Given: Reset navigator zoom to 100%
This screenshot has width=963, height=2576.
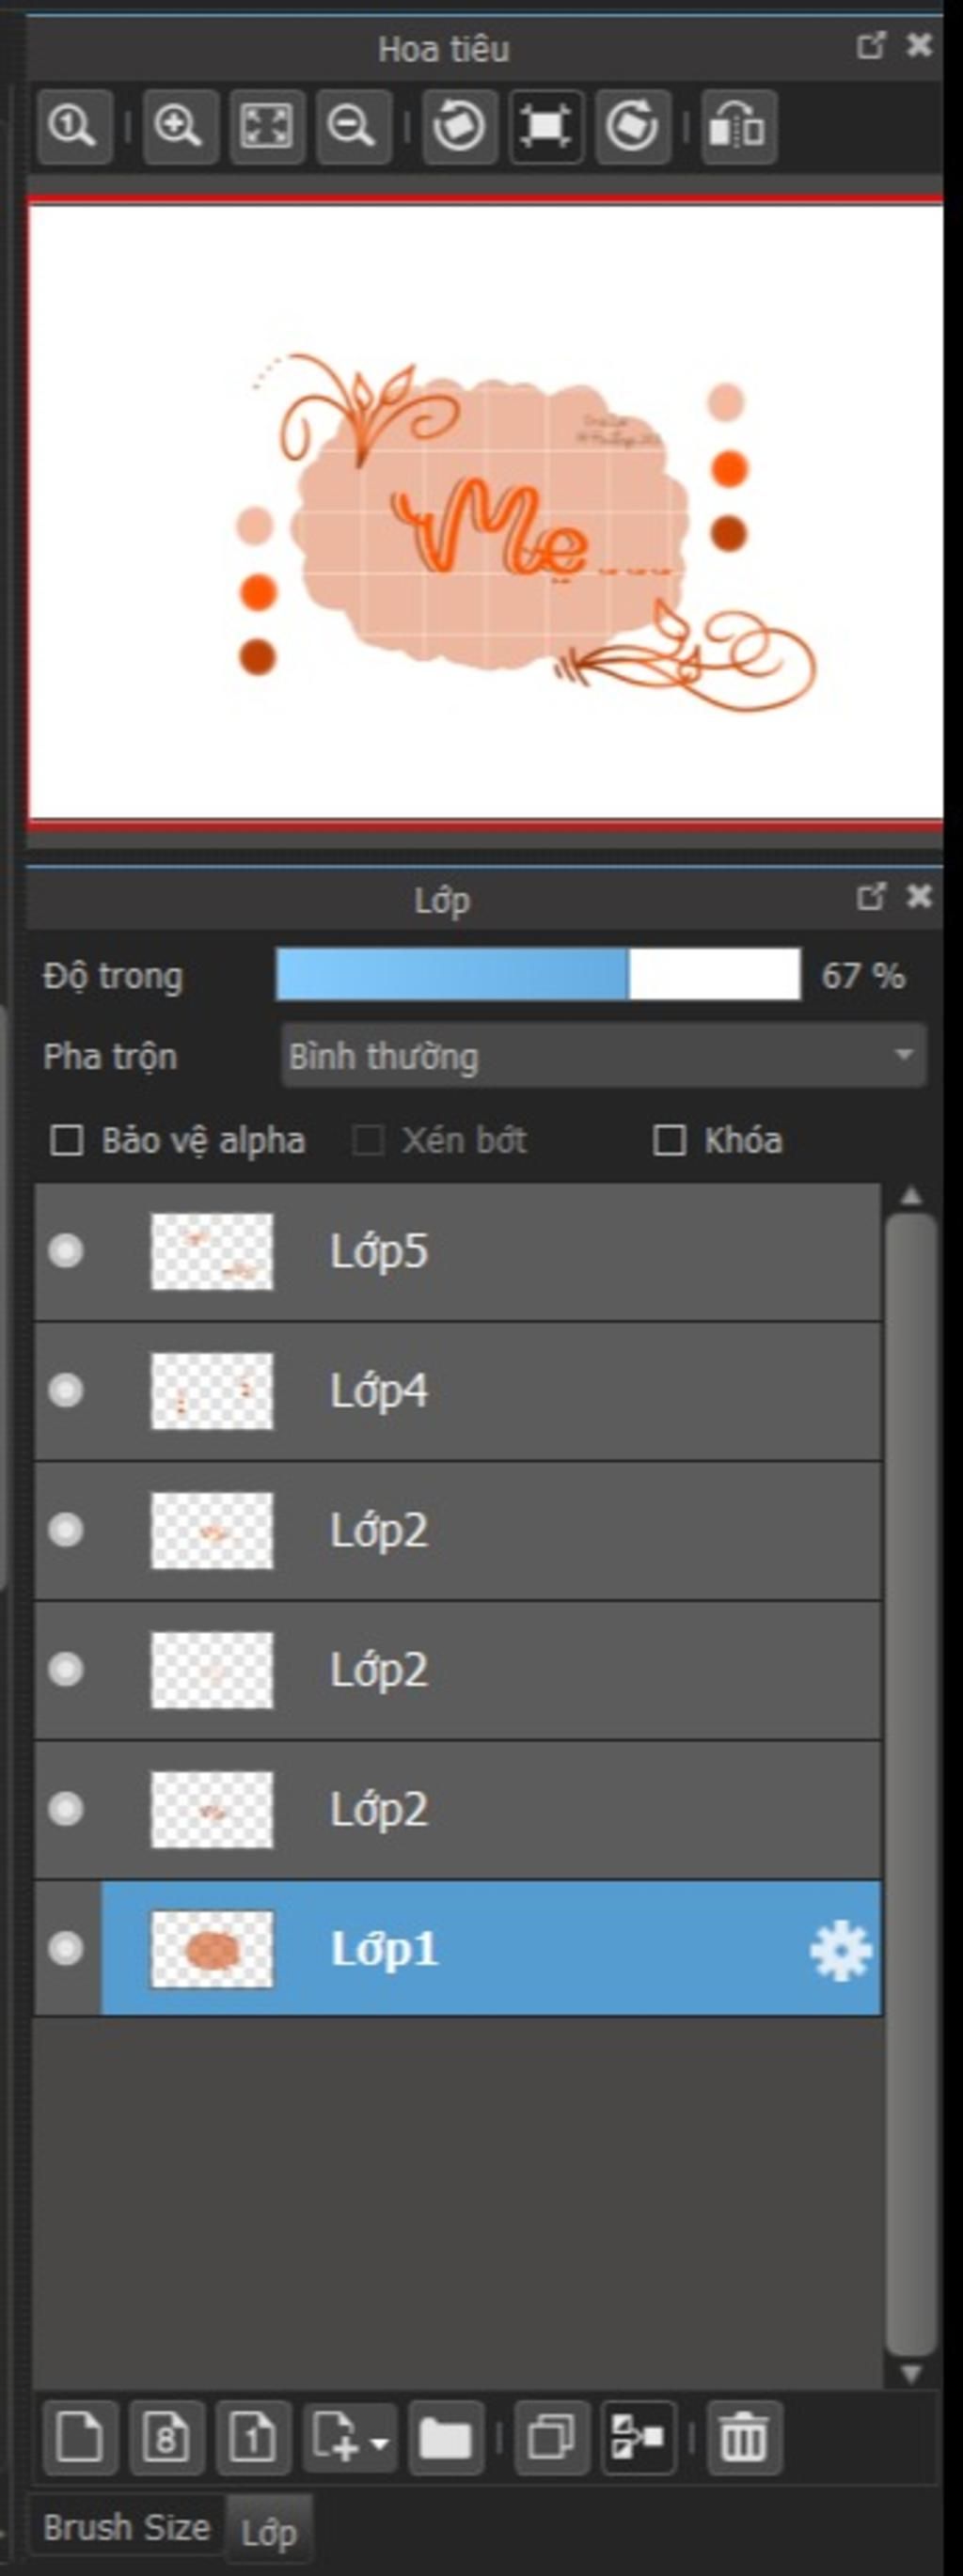Looking at the screenshot, I should [x=74, y=126].
